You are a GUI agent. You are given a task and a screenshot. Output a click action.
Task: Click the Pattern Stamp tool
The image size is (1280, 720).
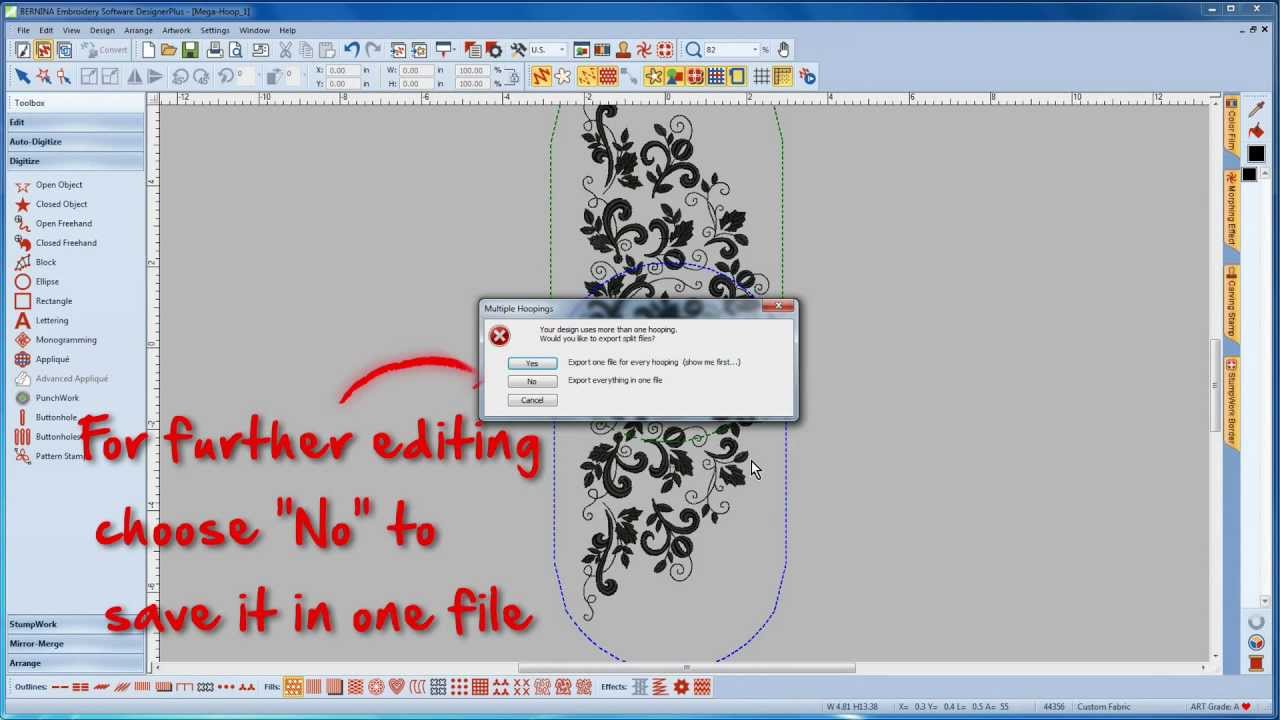coord(58,455)
